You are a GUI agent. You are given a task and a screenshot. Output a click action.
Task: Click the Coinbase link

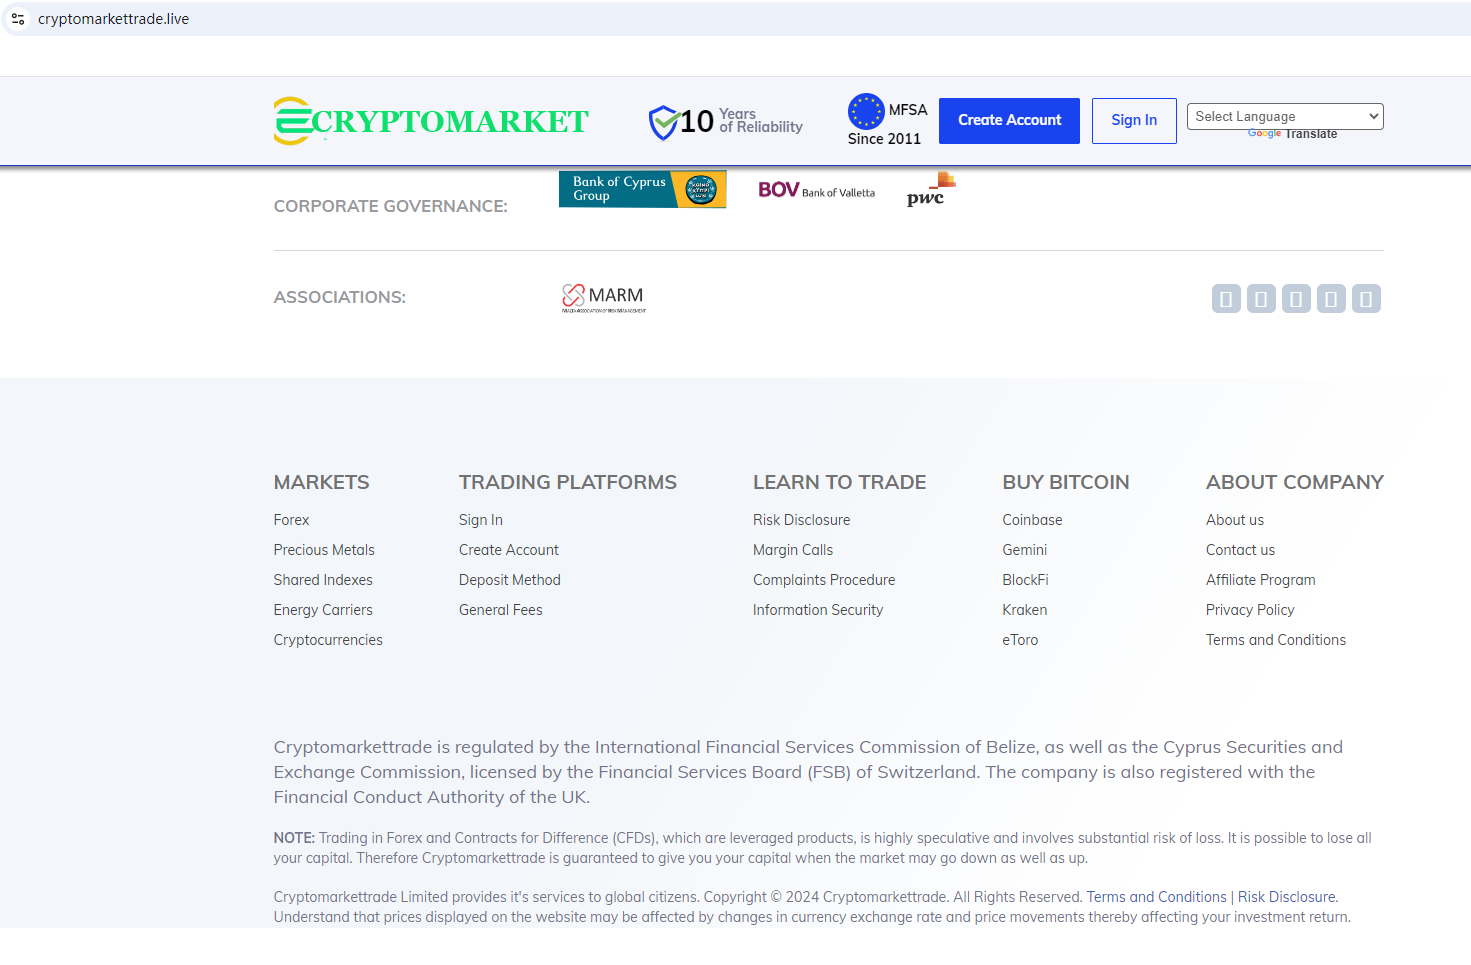pos(1033,520)
